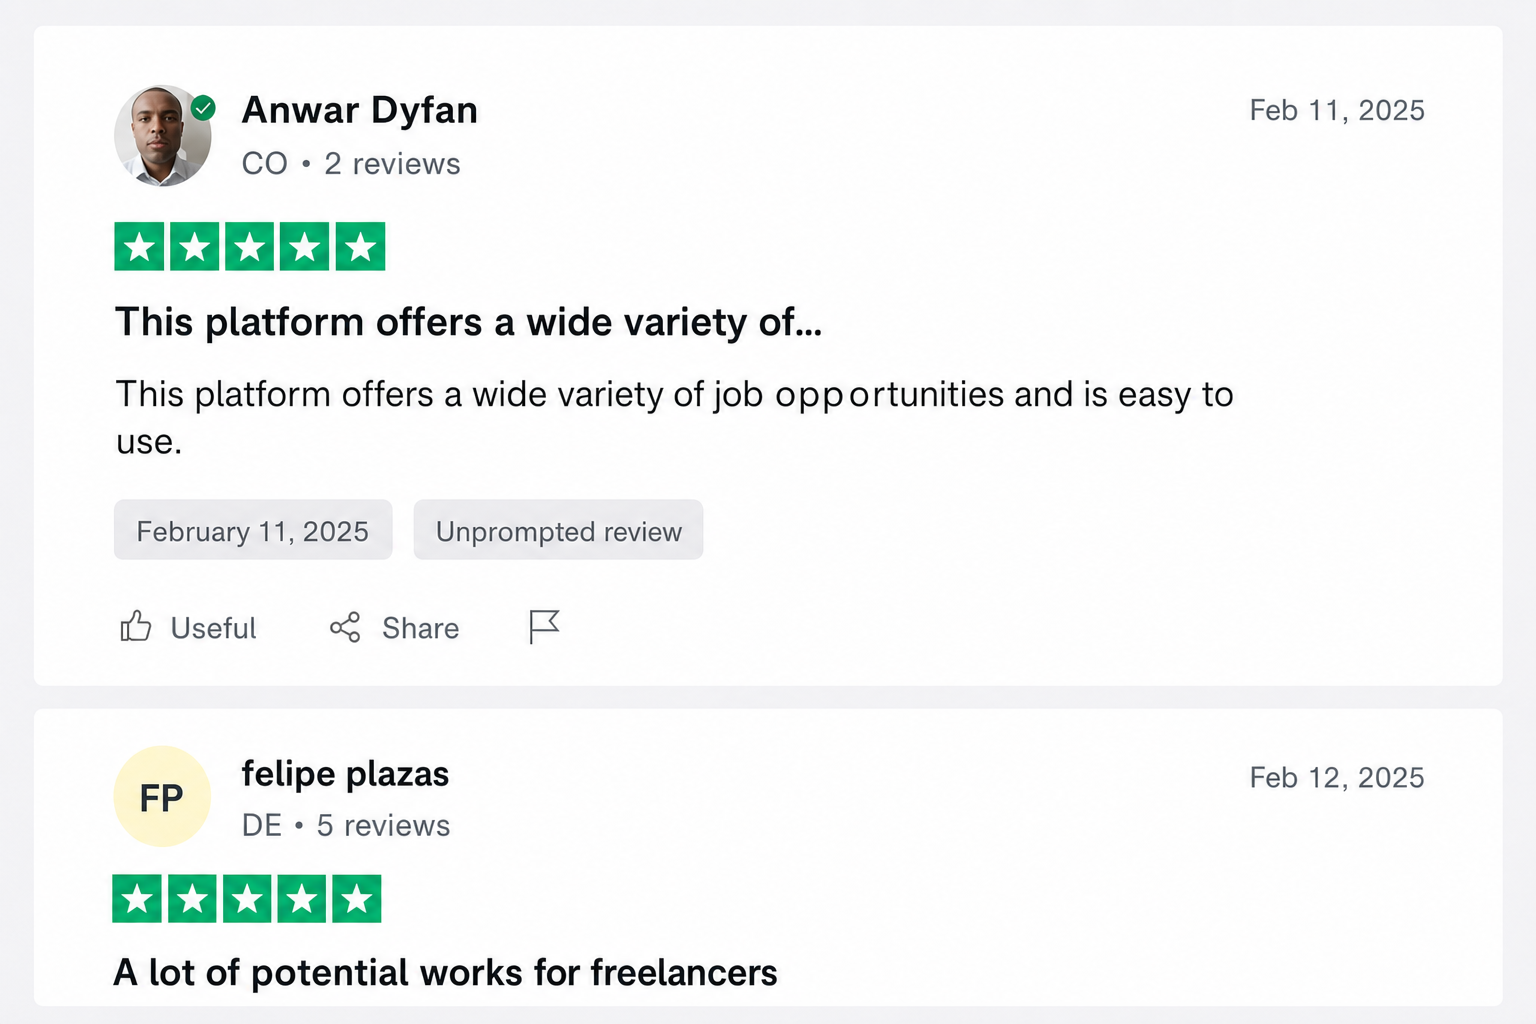Open the FP initials avatar

(162, 797)
